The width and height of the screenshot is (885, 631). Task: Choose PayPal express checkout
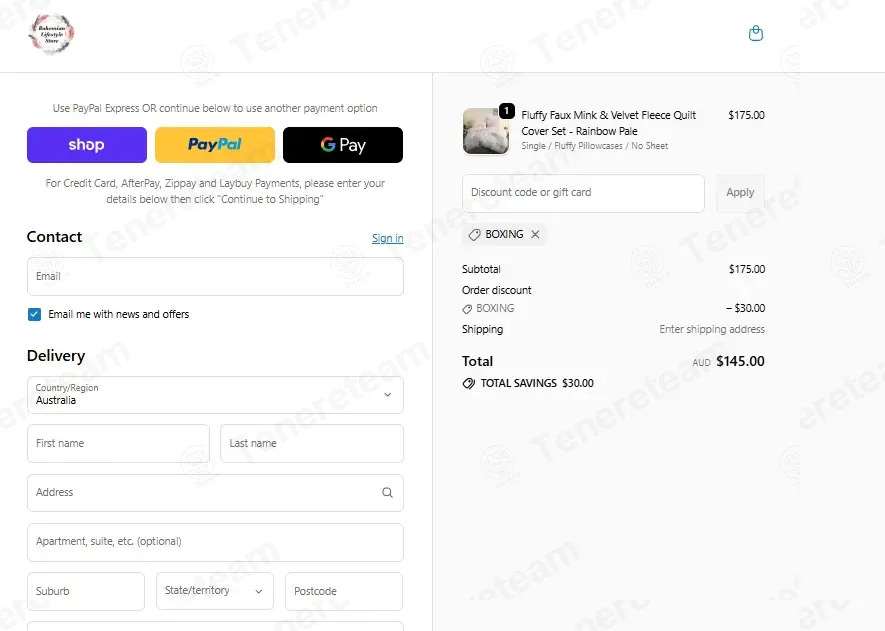[215, 145]
